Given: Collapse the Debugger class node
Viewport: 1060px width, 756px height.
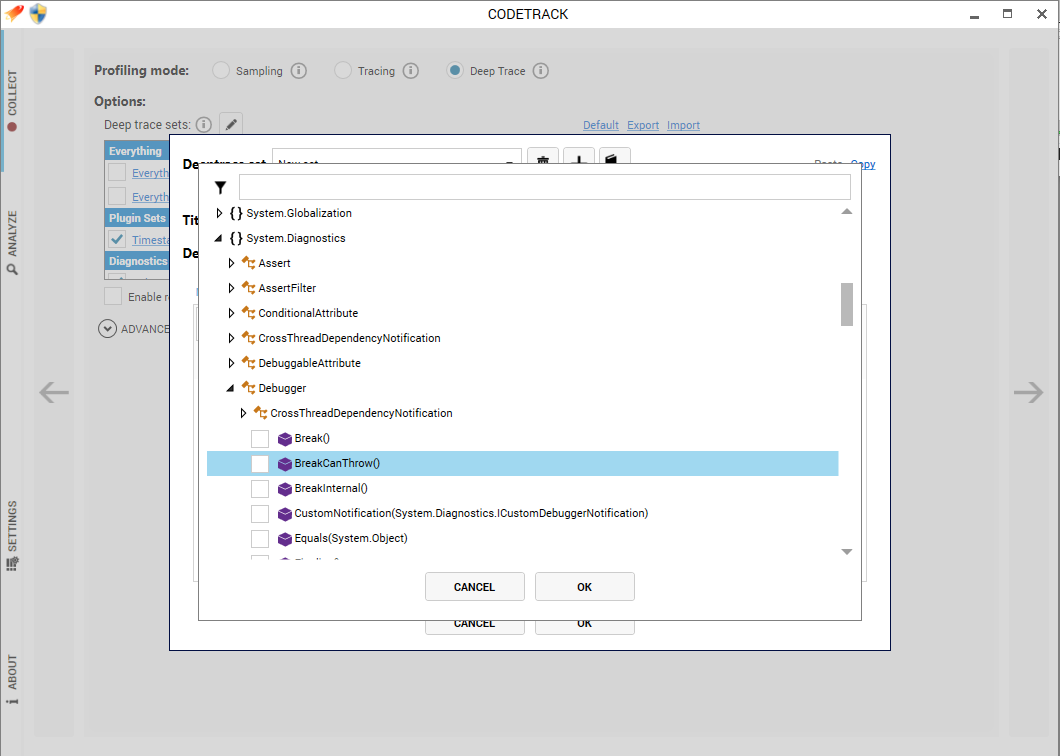Looking at the screenshot, I should (x=231, y=388).
